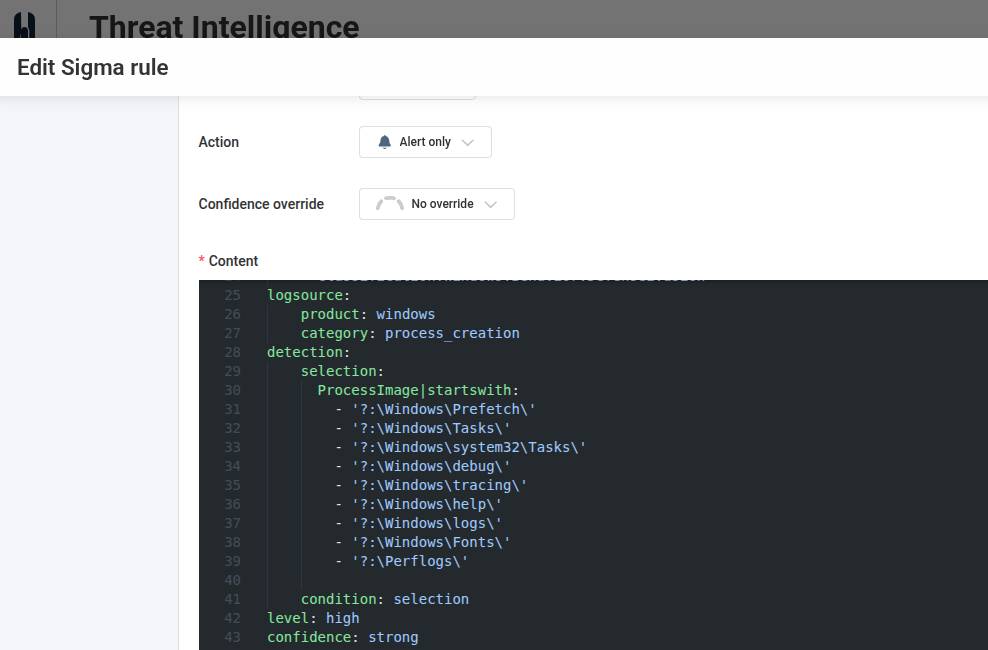Click the logsource: line in code editor
The height and width of the screenshot is (650, 988).
(309, 295)
